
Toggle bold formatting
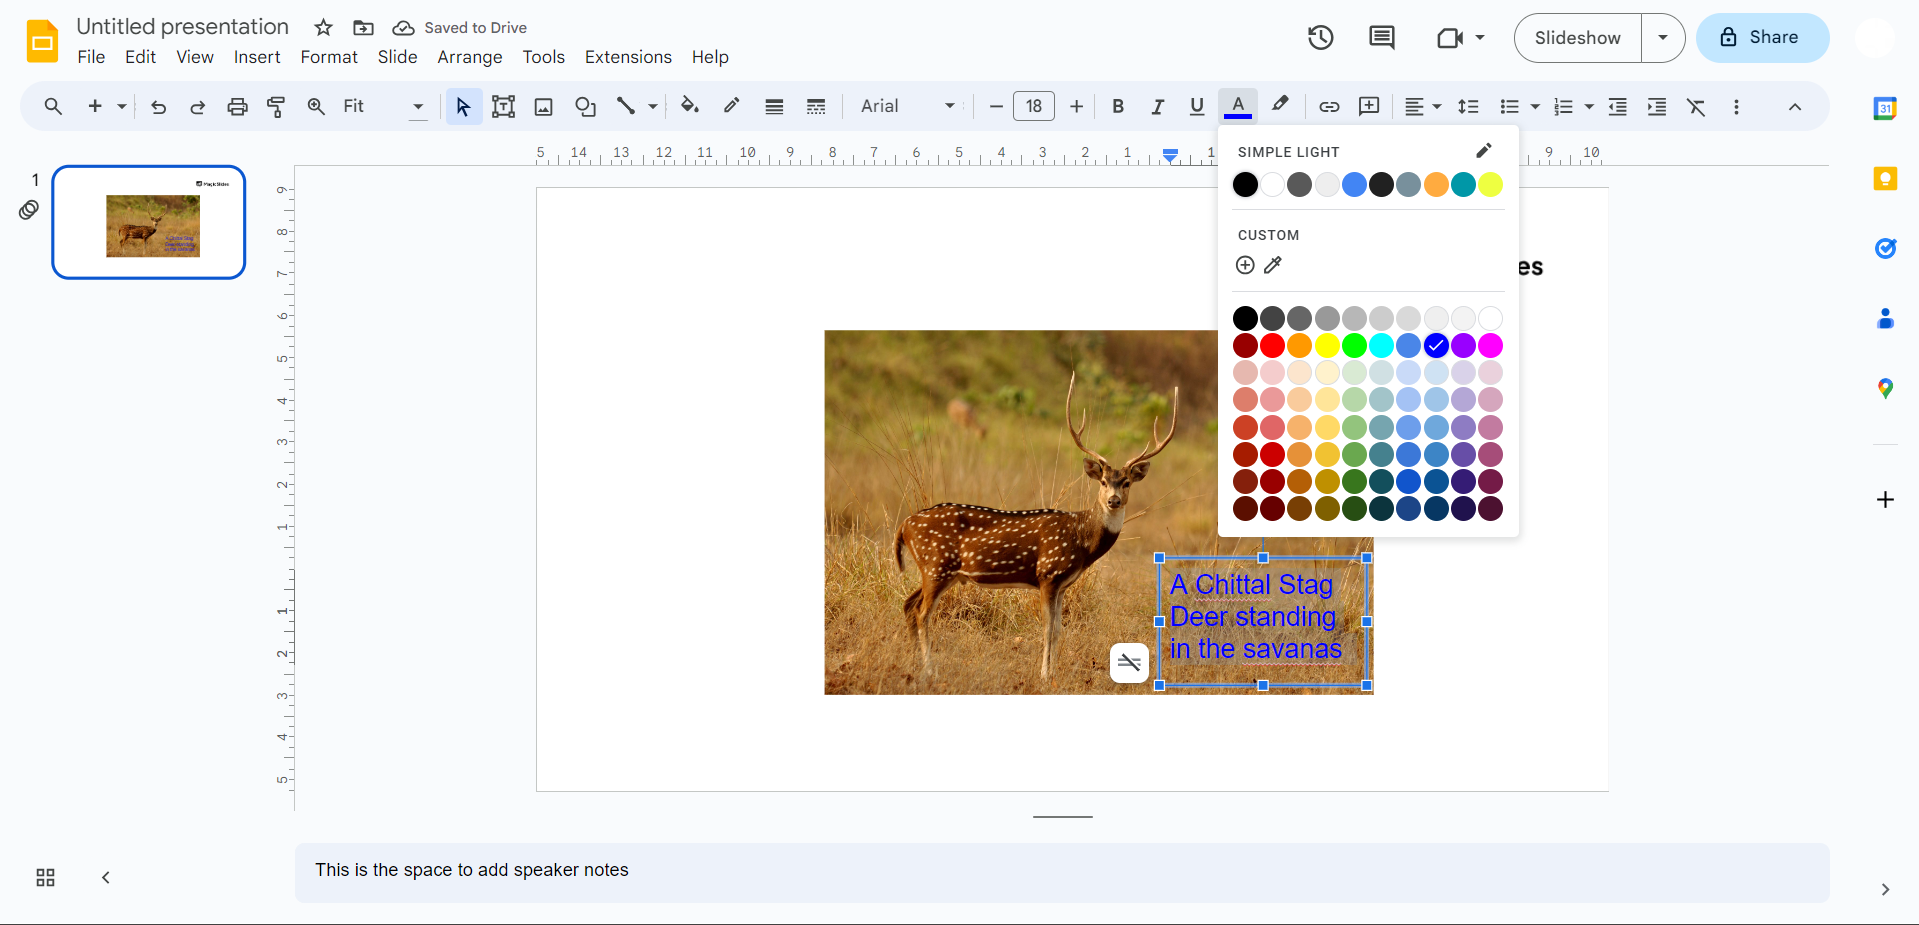[x=1118, y=107]
